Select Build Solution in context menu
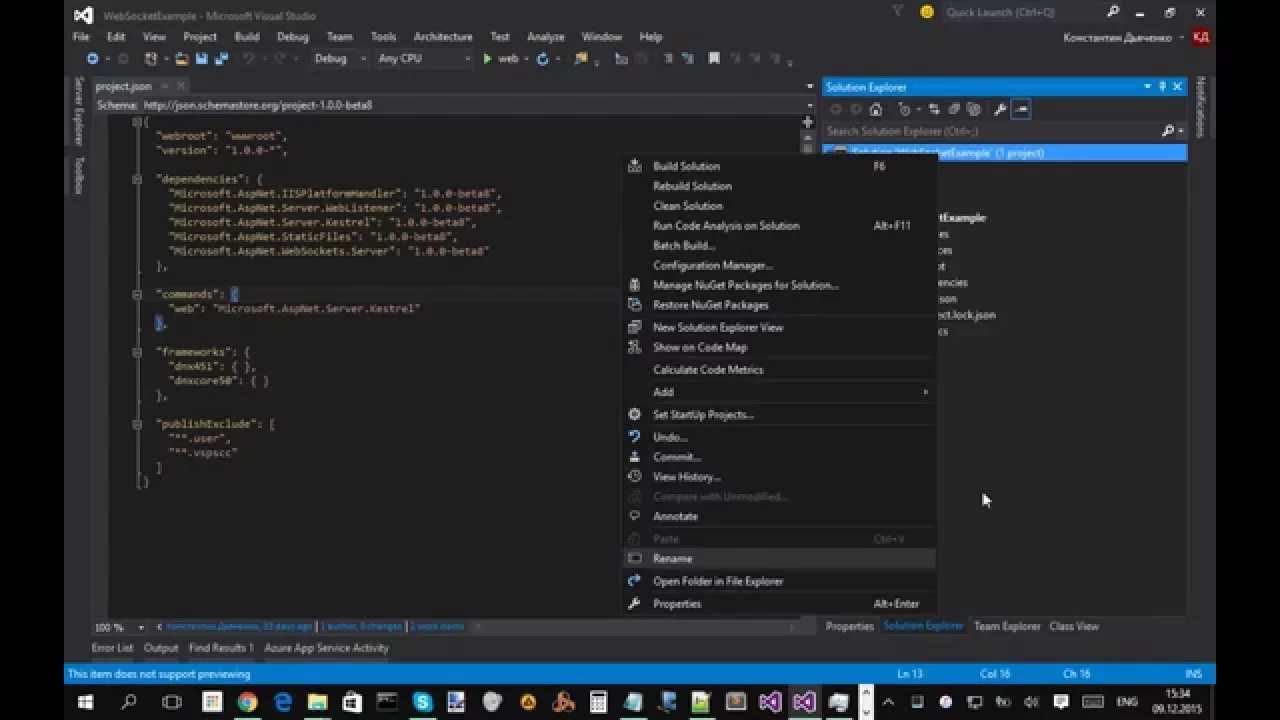 pyautogui.click(x=780, y=166)
